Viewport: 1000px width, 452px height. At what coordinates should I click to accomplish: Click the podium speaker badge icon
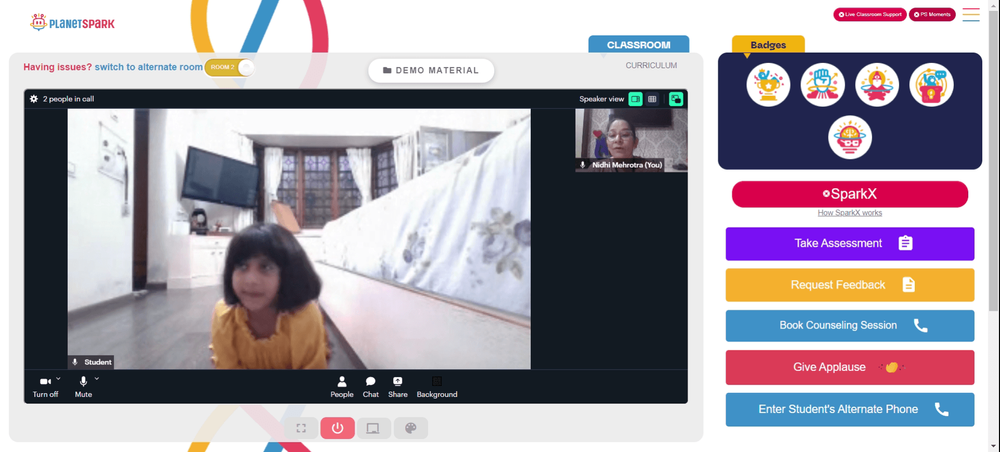coord(931,85)
